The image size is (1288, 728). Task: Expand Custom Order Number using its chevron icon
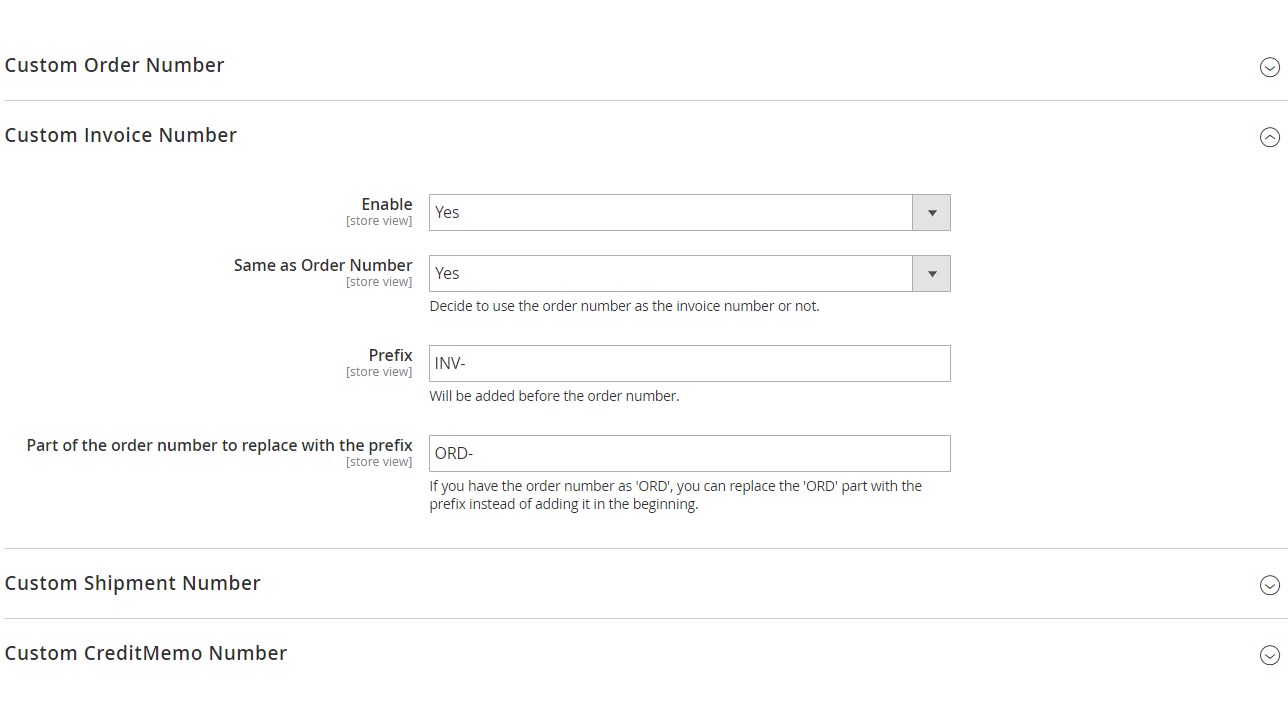(x=1269, y=67)
